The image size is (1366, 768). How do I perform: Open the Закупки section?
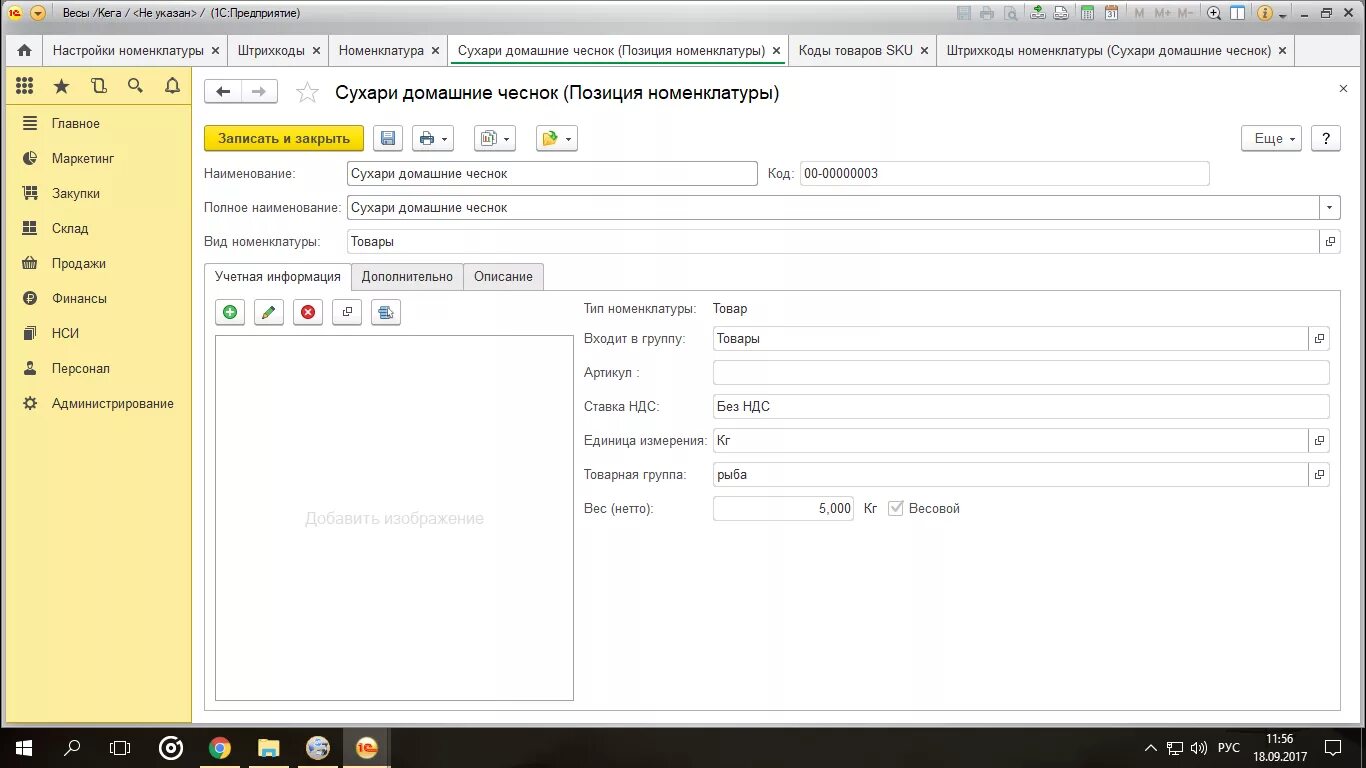[x=76, y=193]
